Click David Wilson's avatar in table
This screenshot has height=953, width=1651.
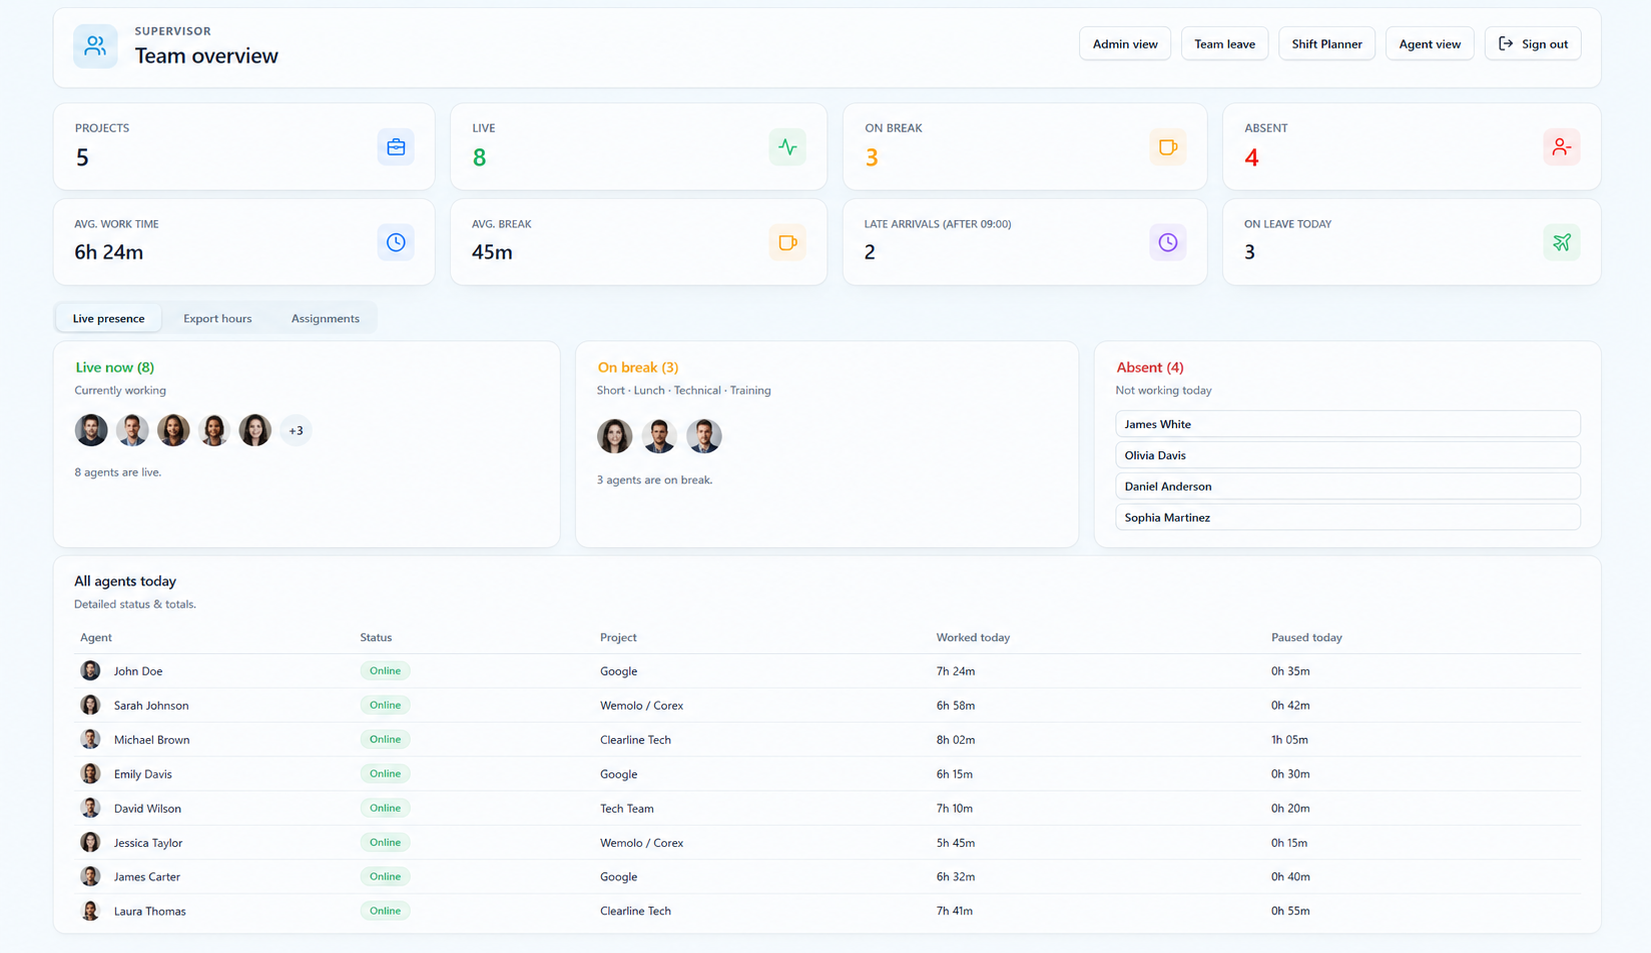[90, 808]
